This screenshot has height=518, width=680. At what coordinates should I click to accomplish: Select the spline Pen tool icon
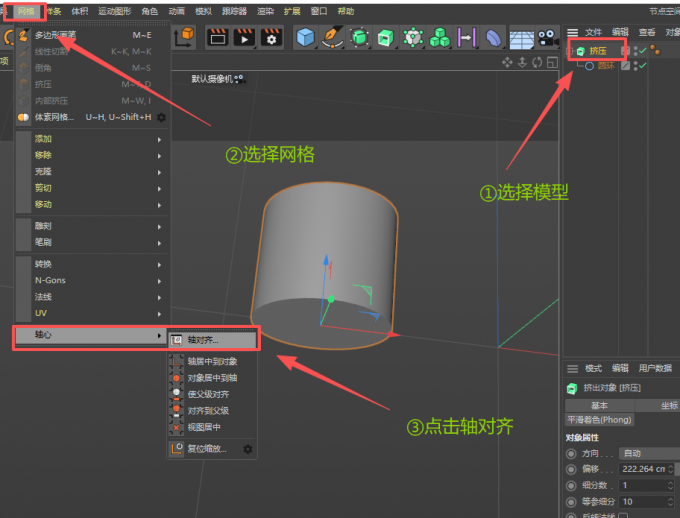coord(333,37)
